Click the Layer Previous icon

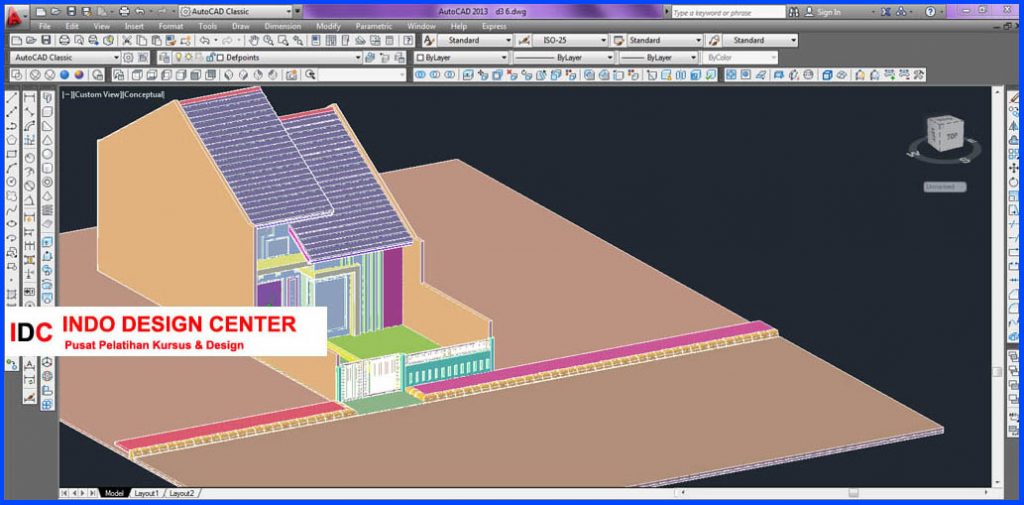click(384, 57)
